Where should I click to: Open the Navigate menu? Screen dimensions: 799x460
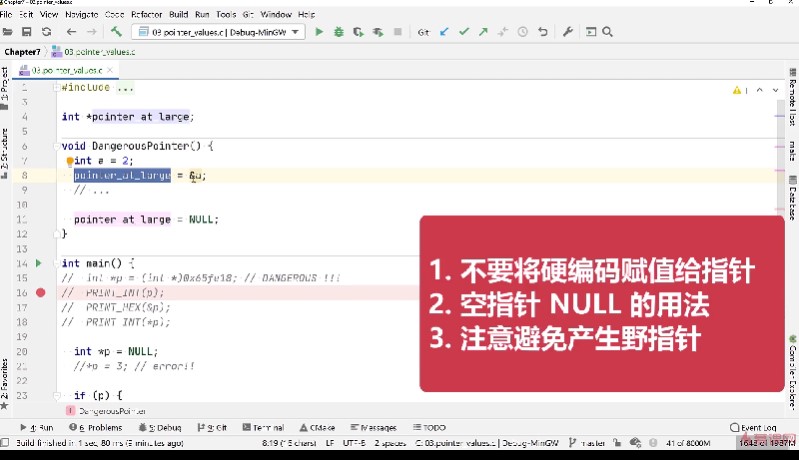[x=82, y=14]
